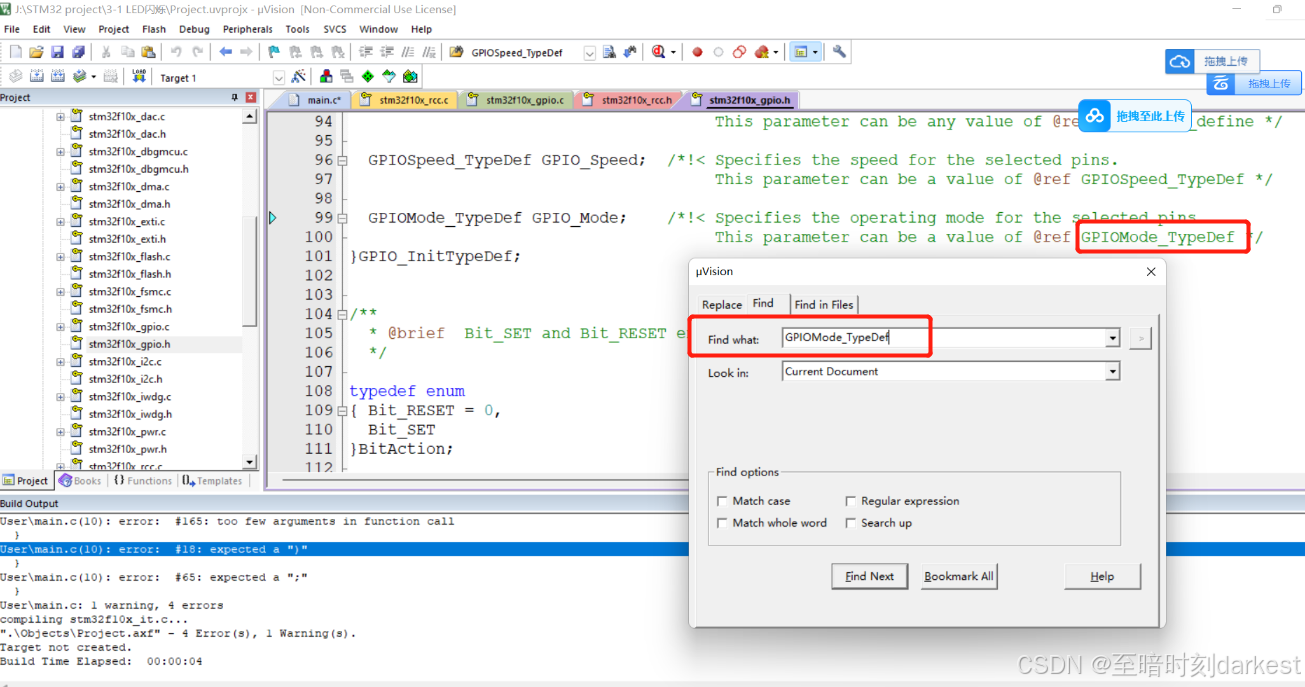1305x687 pixels.
Task: Click the kill all breakpoints icon
Action: coord(762,52)
